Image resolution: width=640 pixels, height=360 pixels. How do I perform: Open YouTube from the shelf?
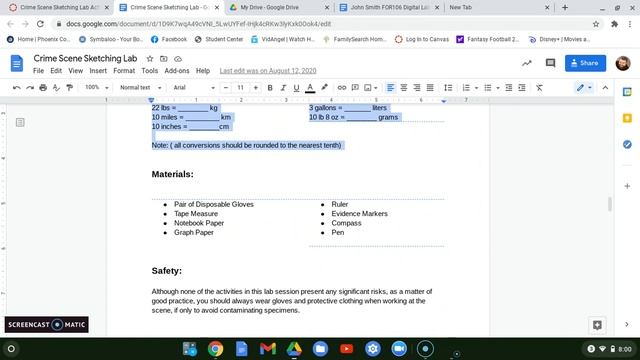tap(347, 349)
